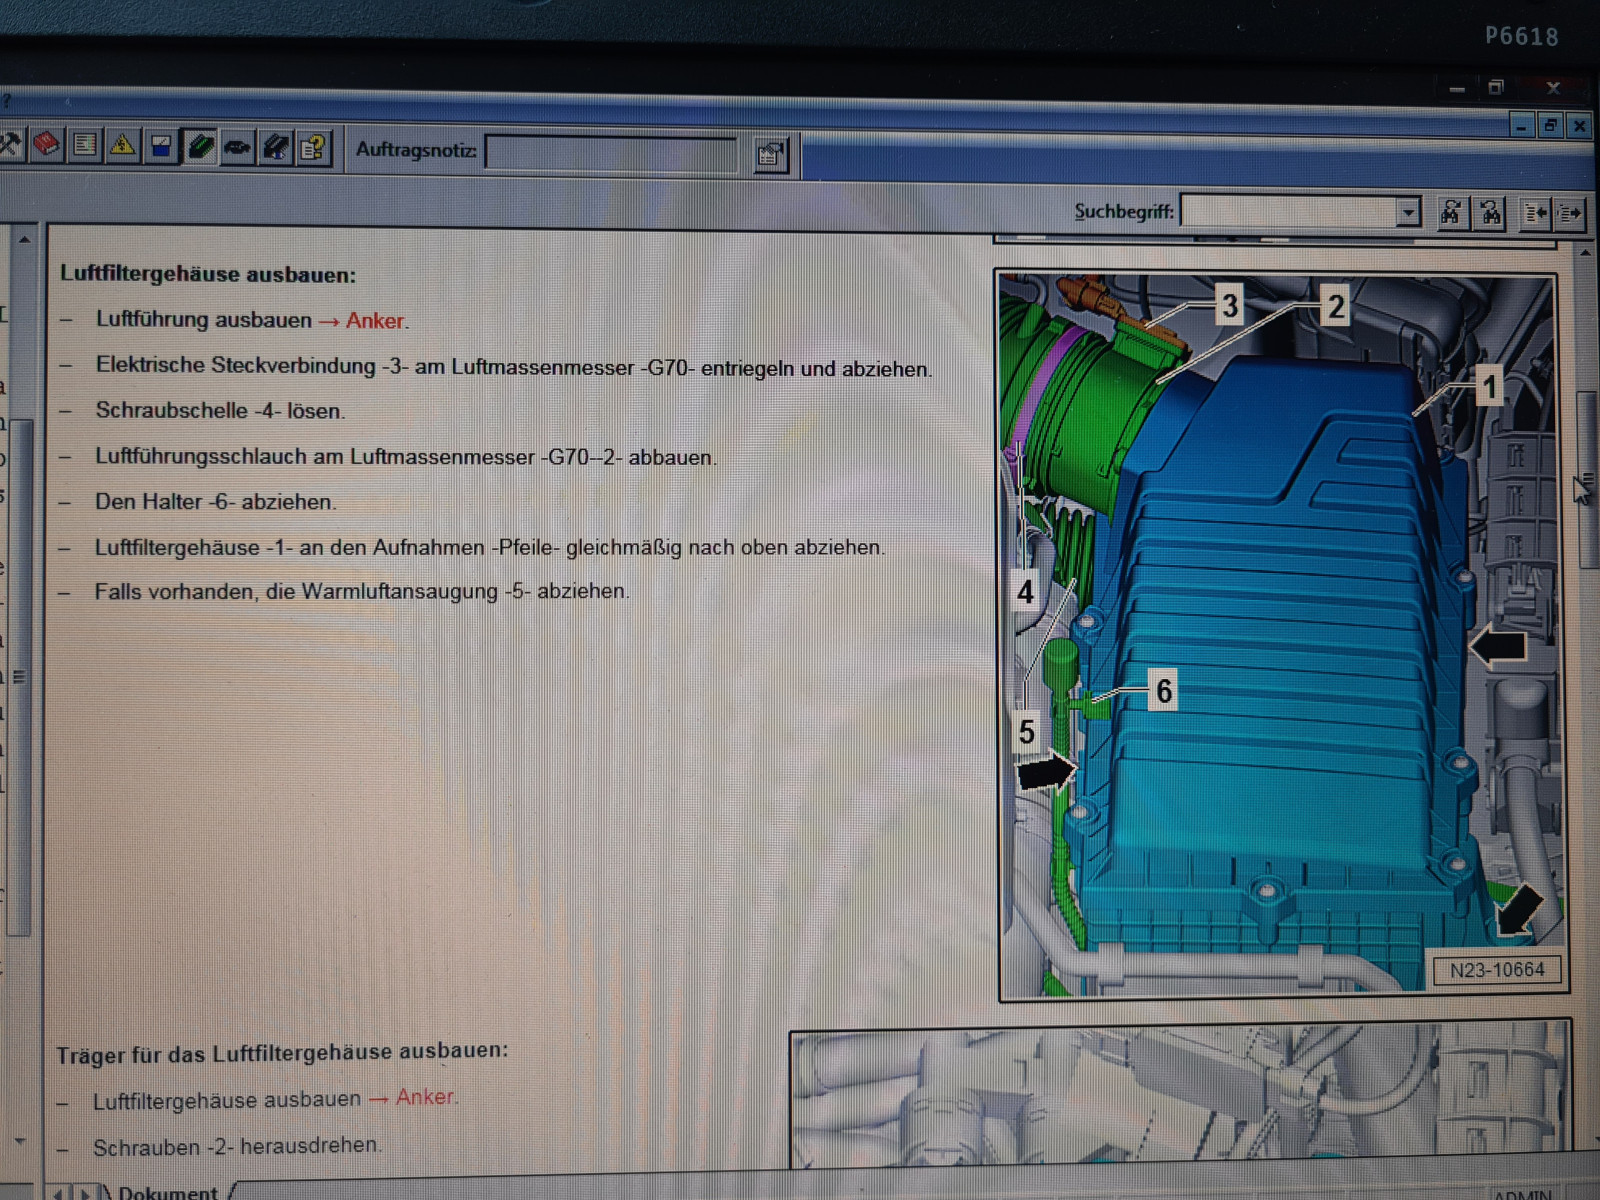Expand the Suchbegriff dropdown arrow
The width and height of the screenshot is (1600, 1200).
(x=1408, y=212)
